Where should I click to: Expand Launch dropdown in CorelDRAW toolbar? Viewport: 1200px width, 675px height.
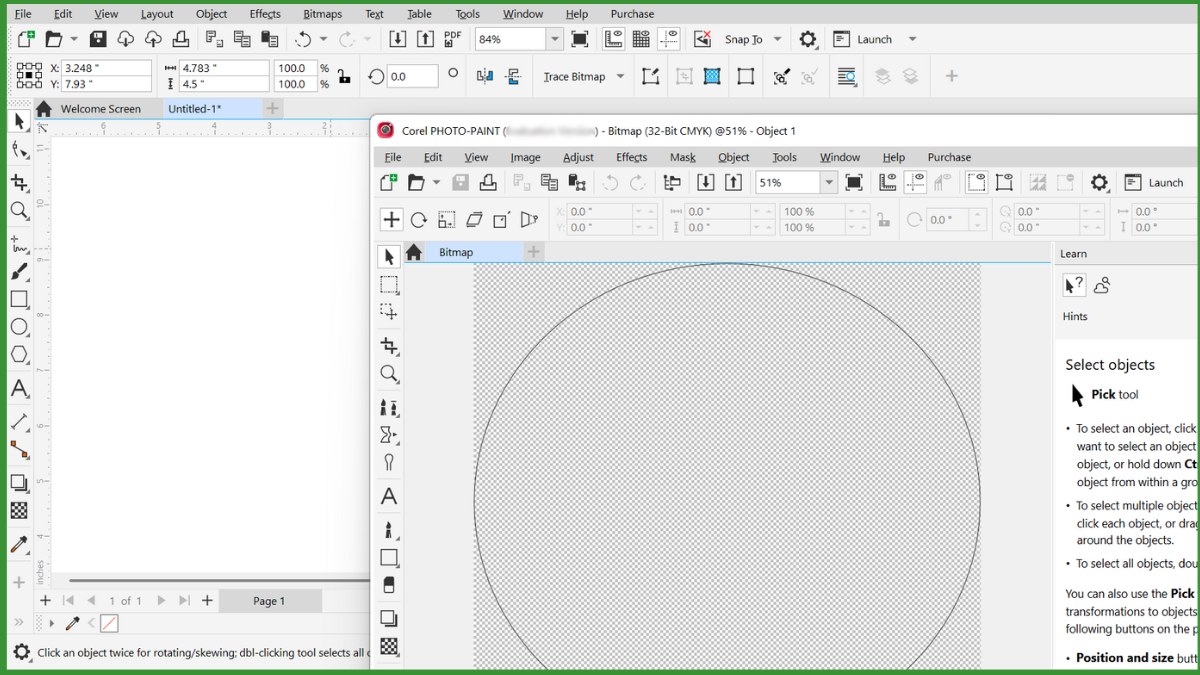tap(912, 39)
